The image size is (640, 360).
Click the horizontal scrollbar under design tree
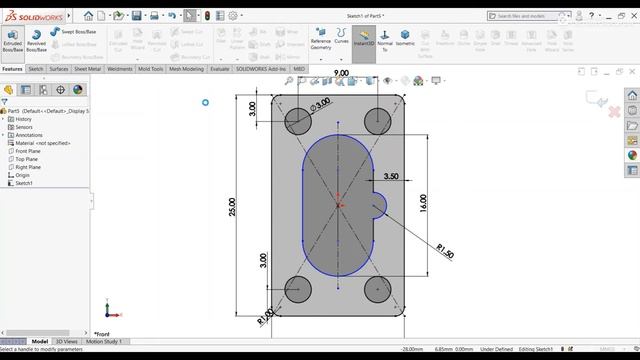pos(38,333)
